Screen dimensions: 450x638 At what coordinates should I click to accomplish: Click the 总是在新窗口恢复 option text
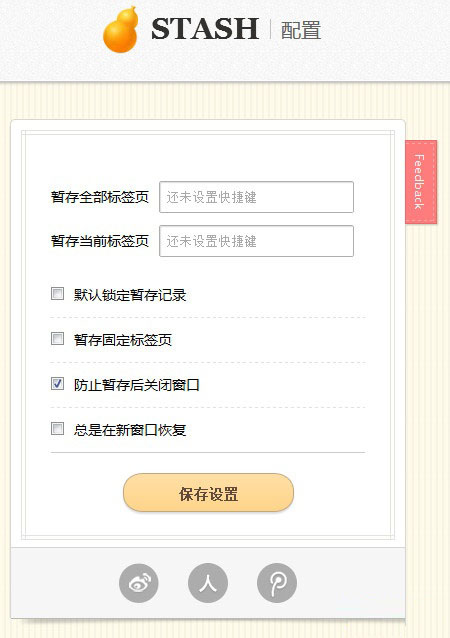point(130,430)
